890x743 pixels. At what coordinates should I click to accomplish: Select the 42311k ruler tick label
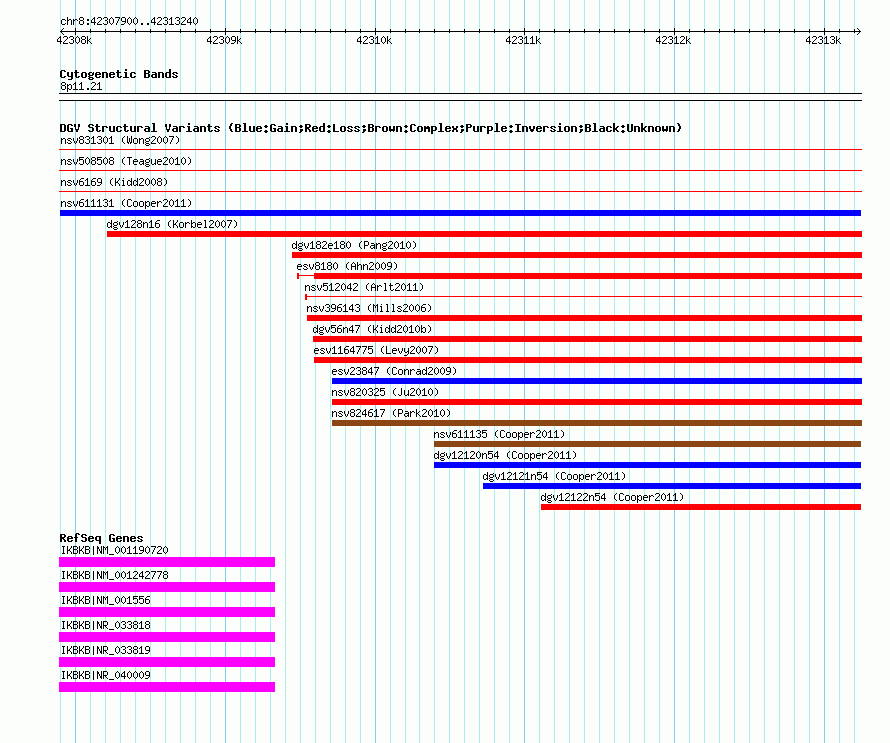coord(523,40)
